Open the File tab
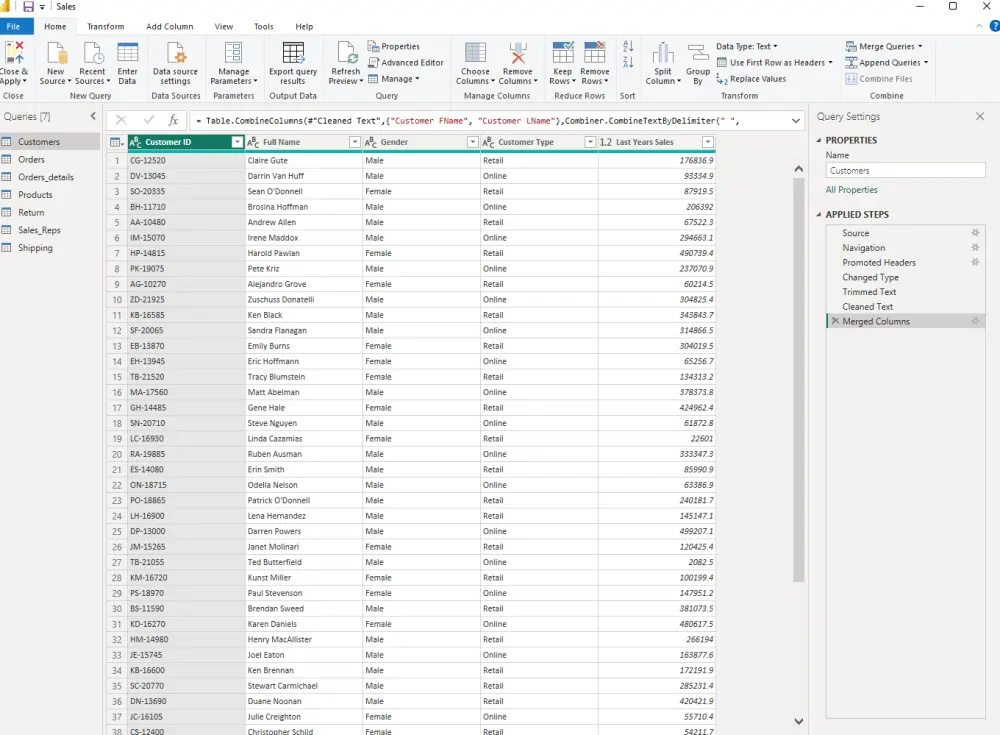Image resolution: width=1000 pixels, height=735 pixels. click(13, 27)
